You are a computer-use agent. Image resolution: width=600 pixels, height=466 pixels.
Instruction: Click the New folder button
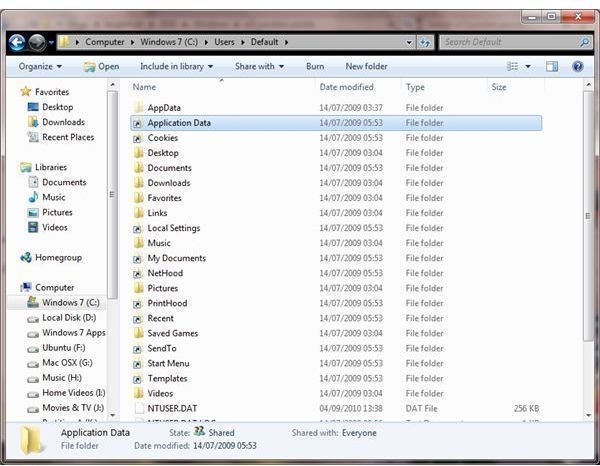tap(366, 67)
